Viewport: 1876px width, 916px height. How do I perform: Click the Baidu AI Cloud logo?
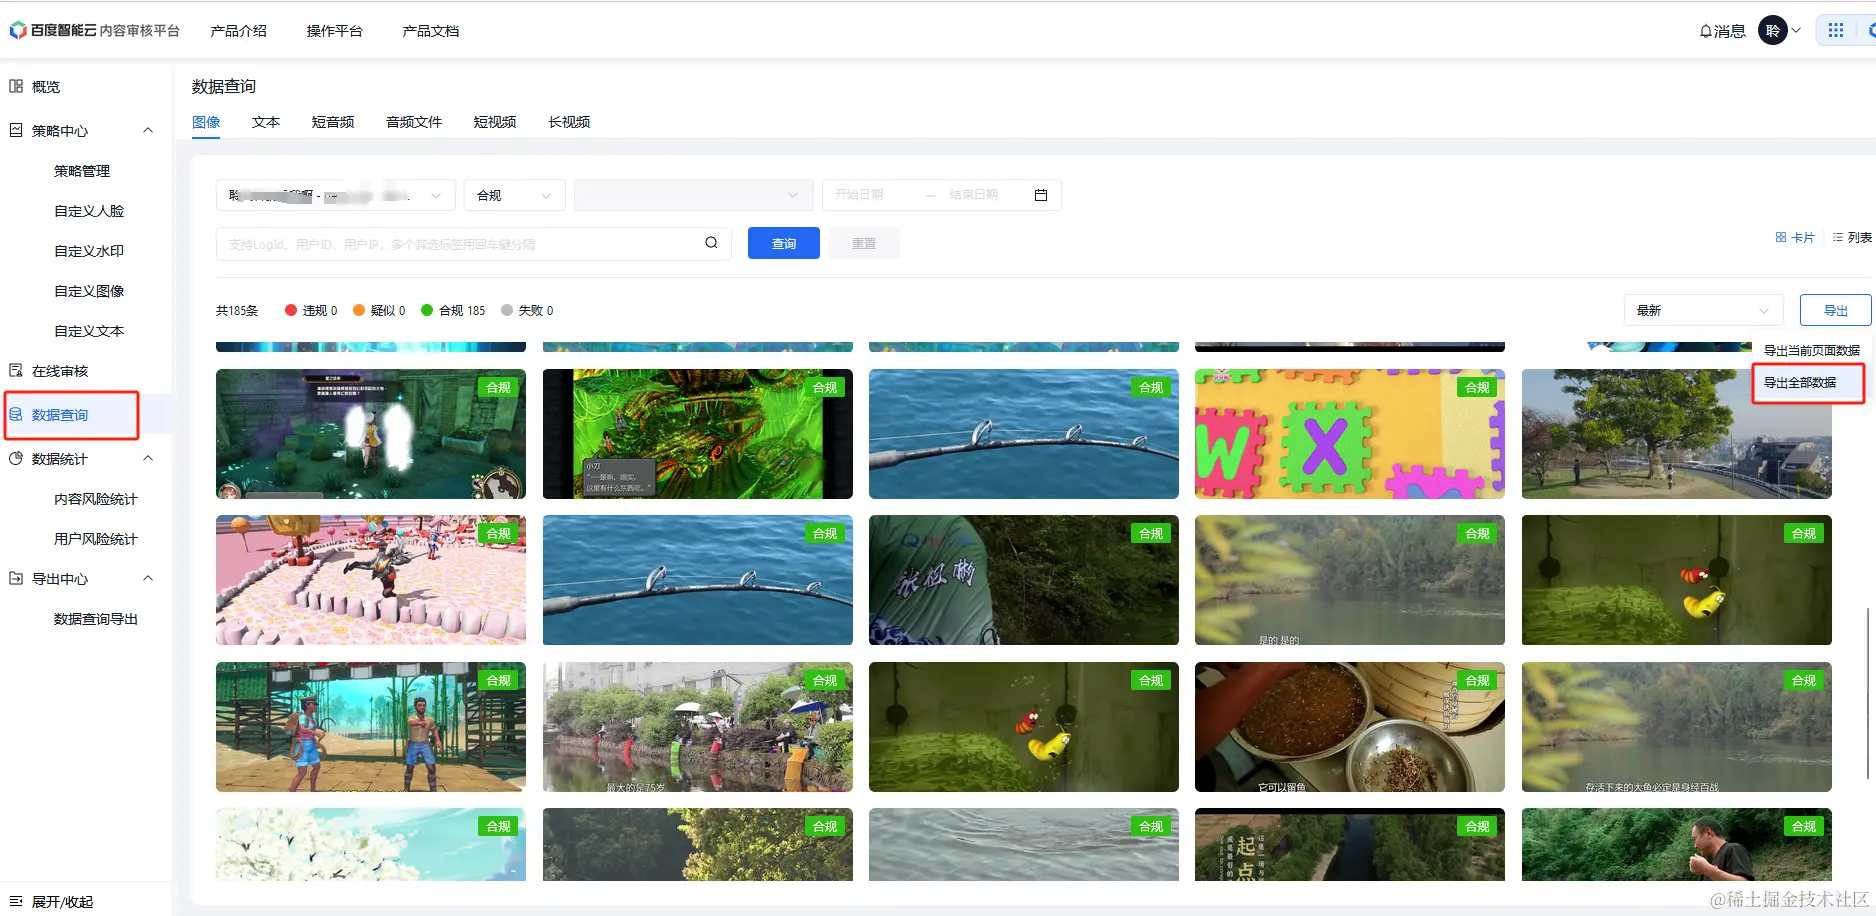(x=95, y=30)
